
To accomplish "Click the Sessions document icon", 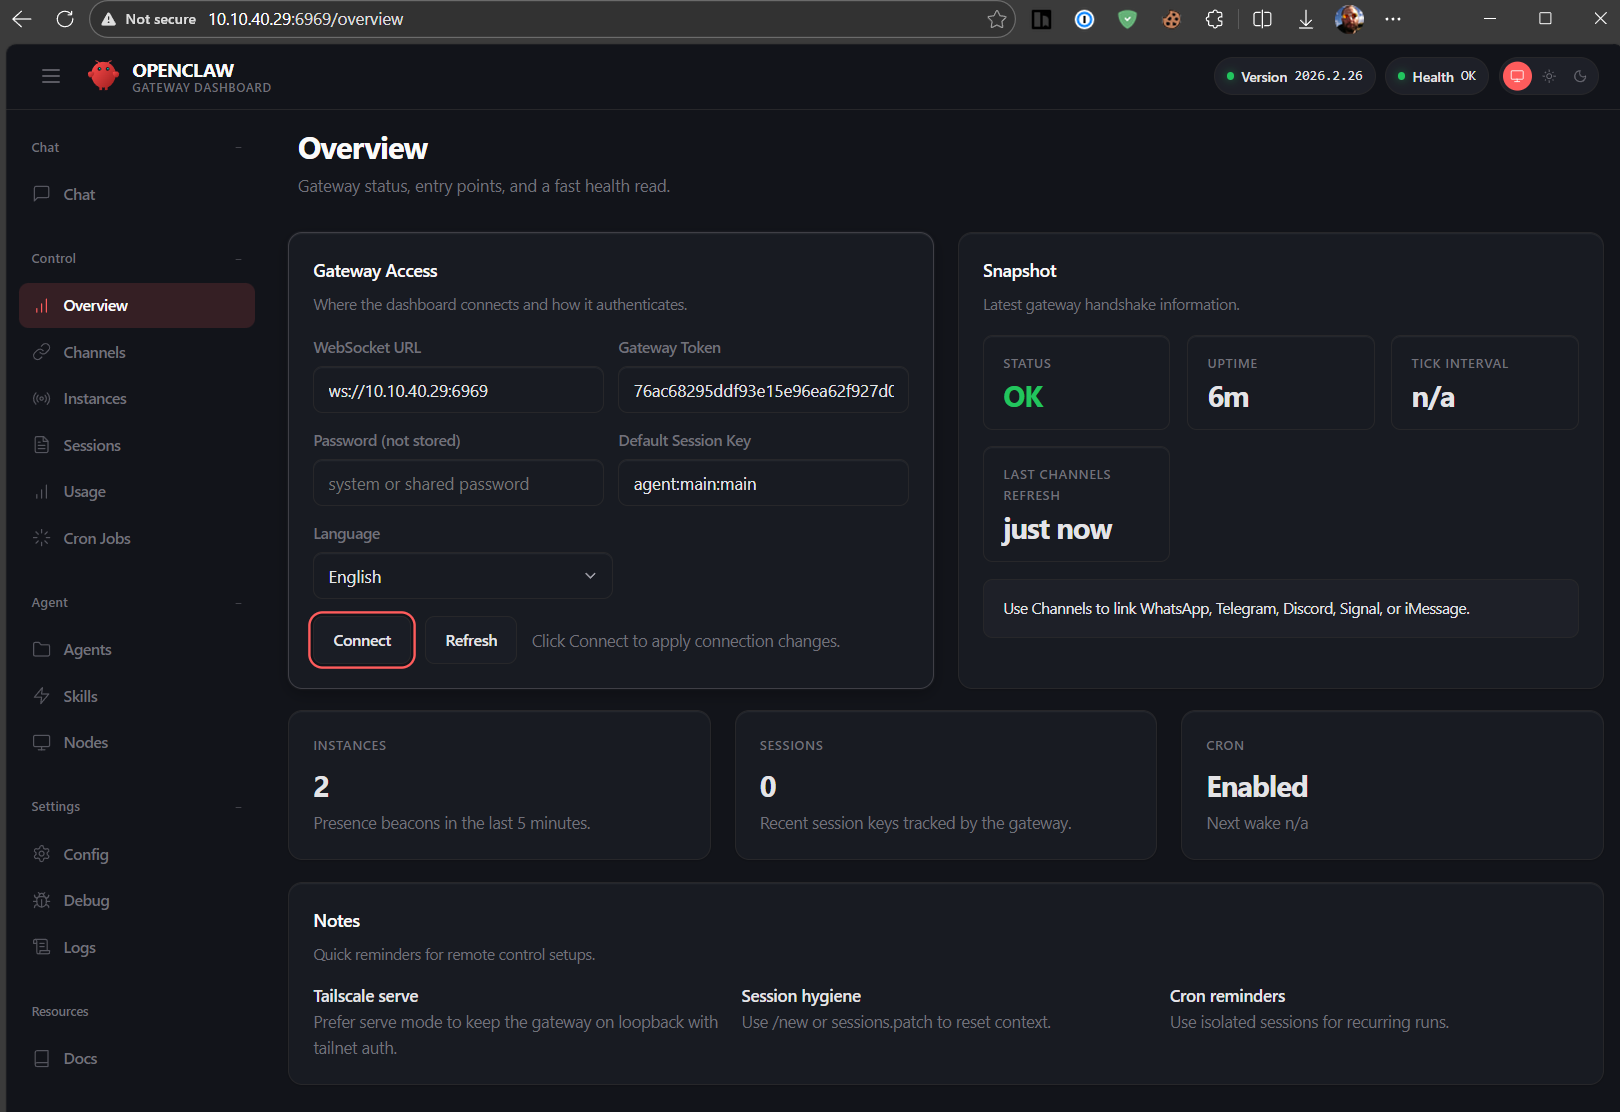I will (42, 445).
